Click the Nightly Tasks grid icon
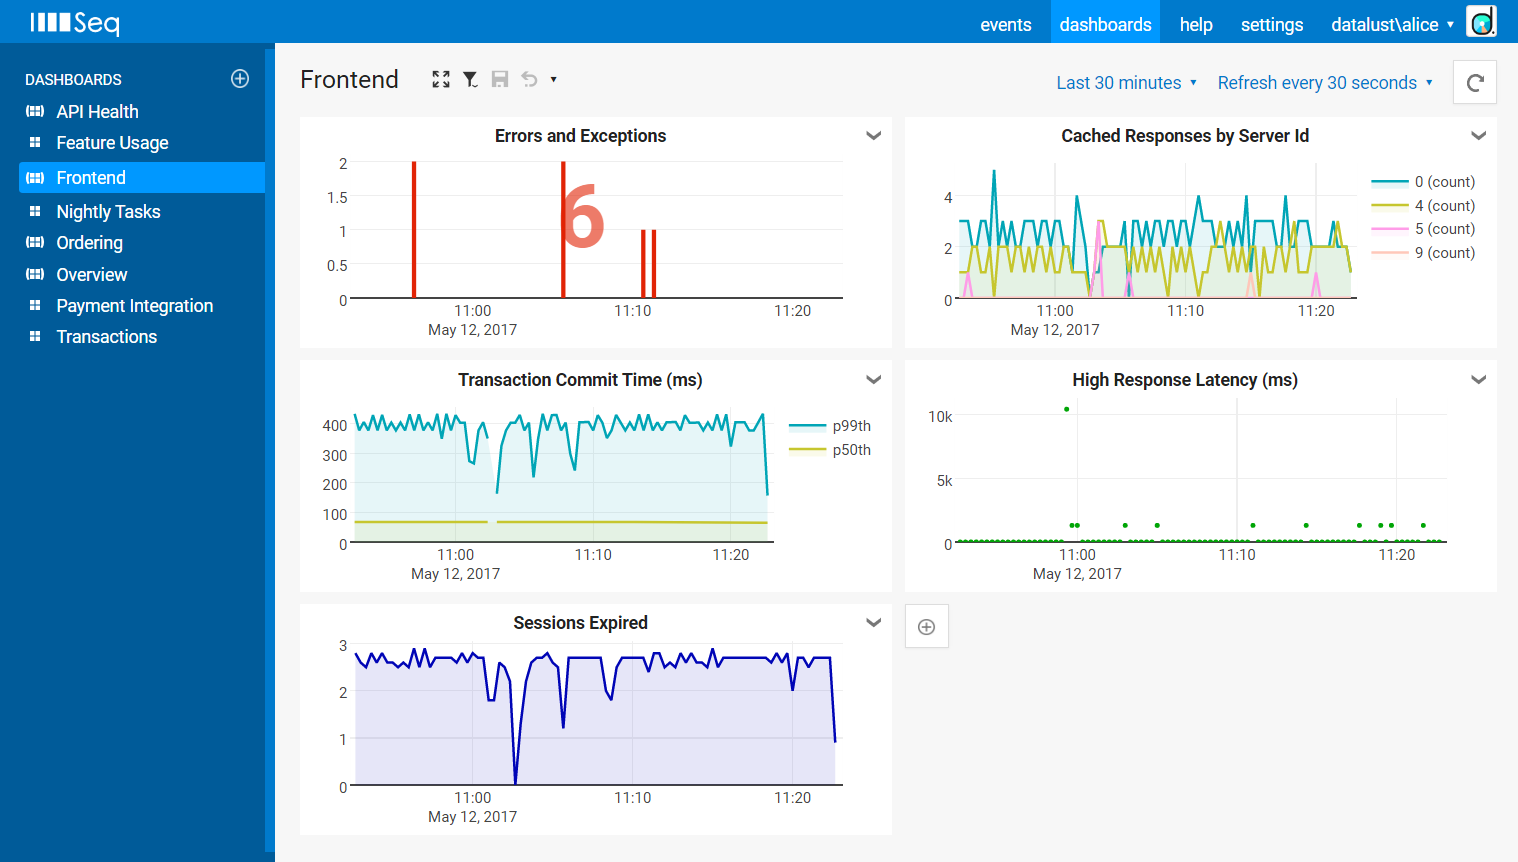Screen dimensions: 1518x862 35,211
